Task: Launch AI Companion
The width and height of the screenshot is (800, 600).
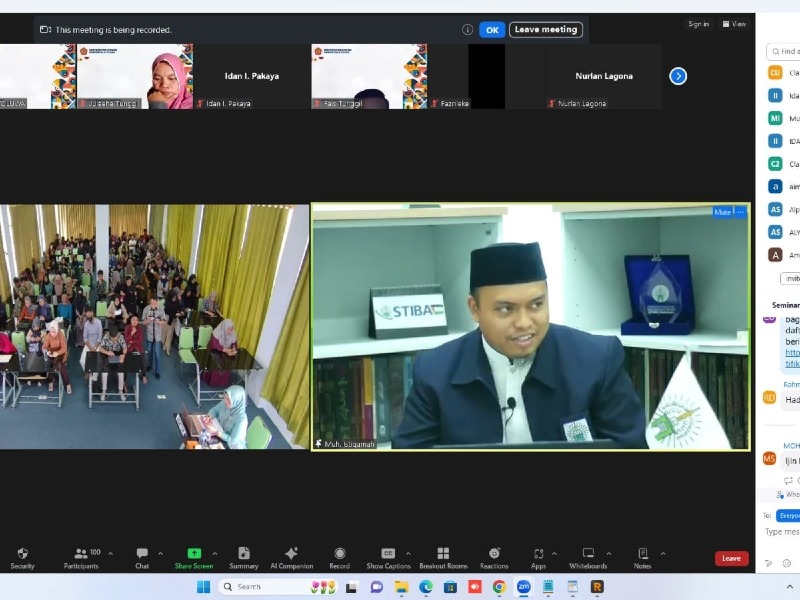Action: pyautogui.click(x=291, y=558)
